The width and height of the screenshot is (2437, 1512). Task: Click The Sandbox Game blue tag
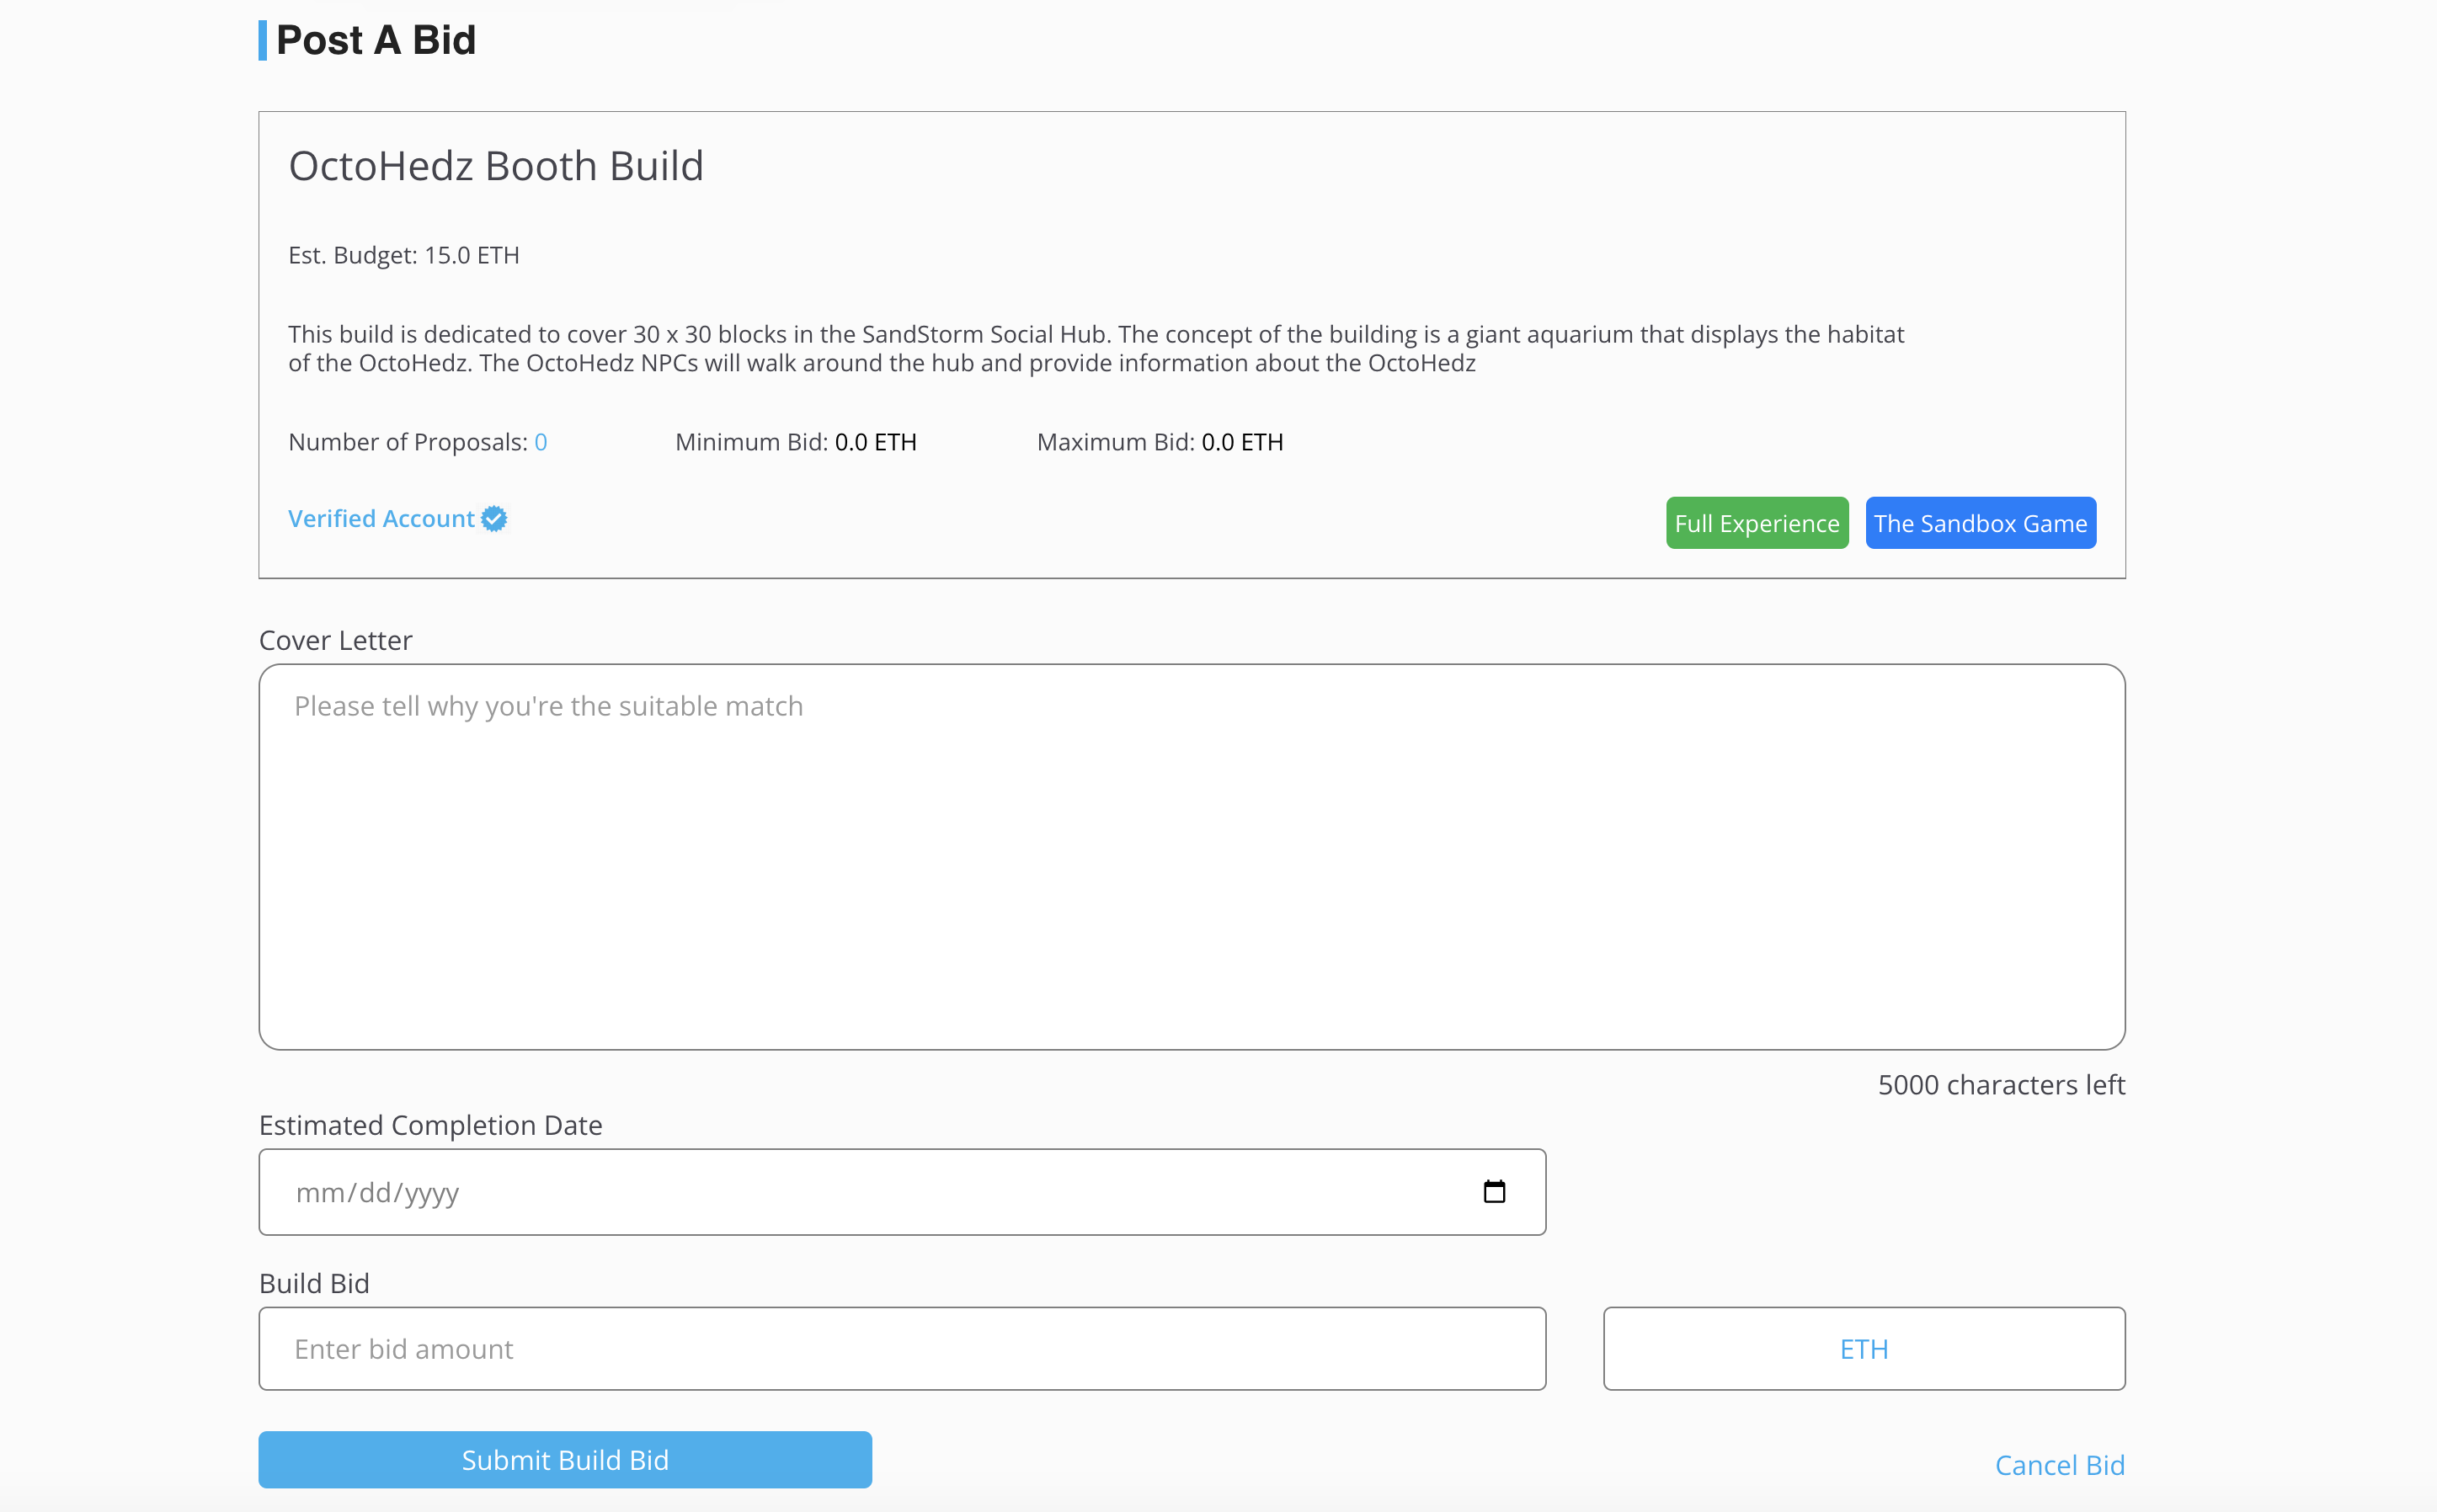tap(1979, 523)
